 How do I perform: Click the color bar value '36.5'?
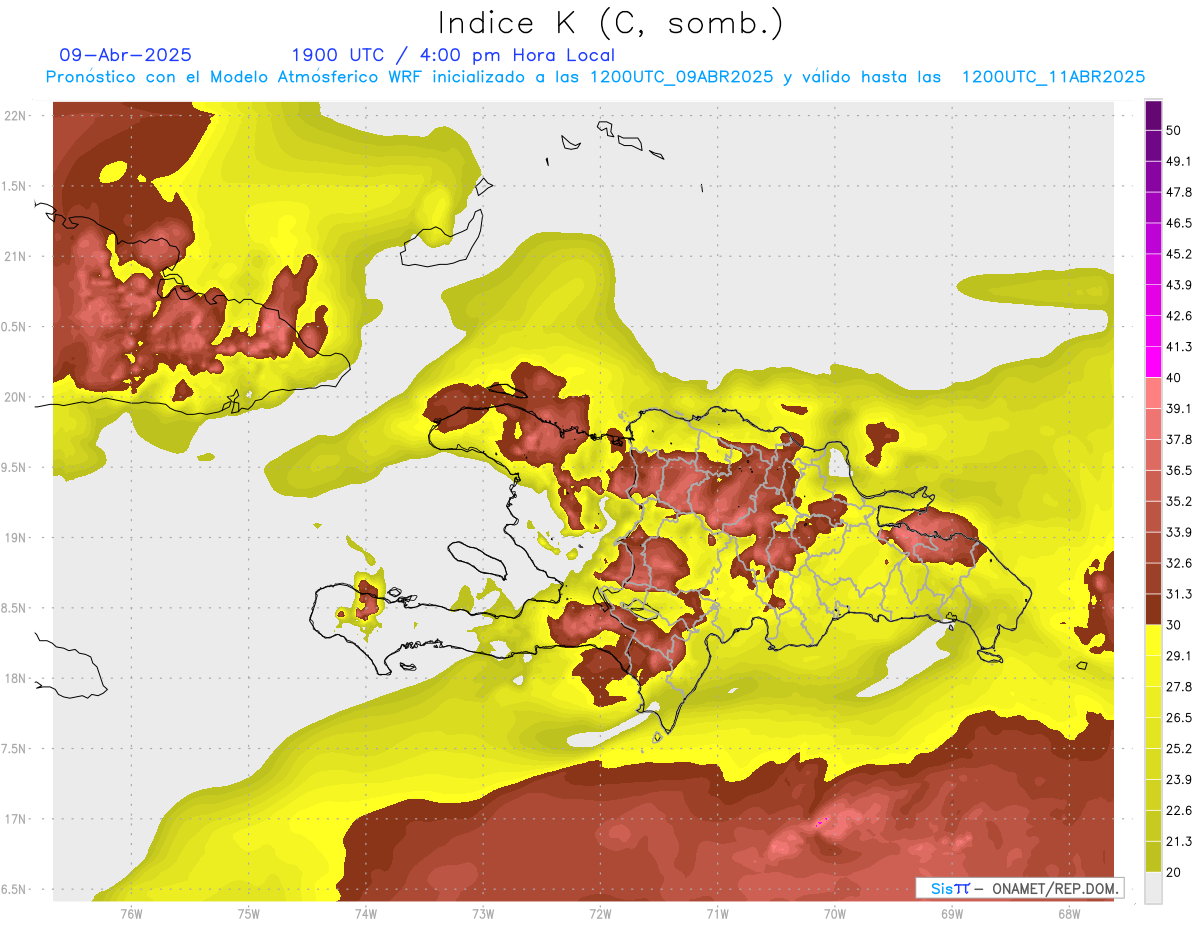coord(1178,470)
